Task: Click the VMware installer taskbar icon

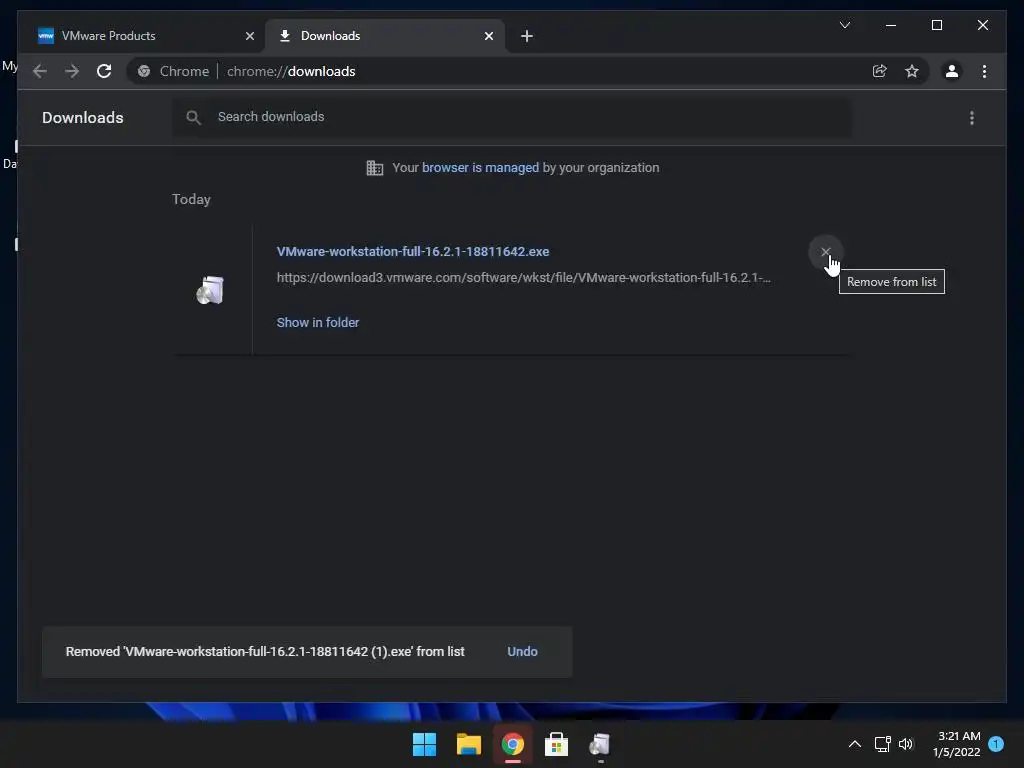Action: (x=600, y=744)
